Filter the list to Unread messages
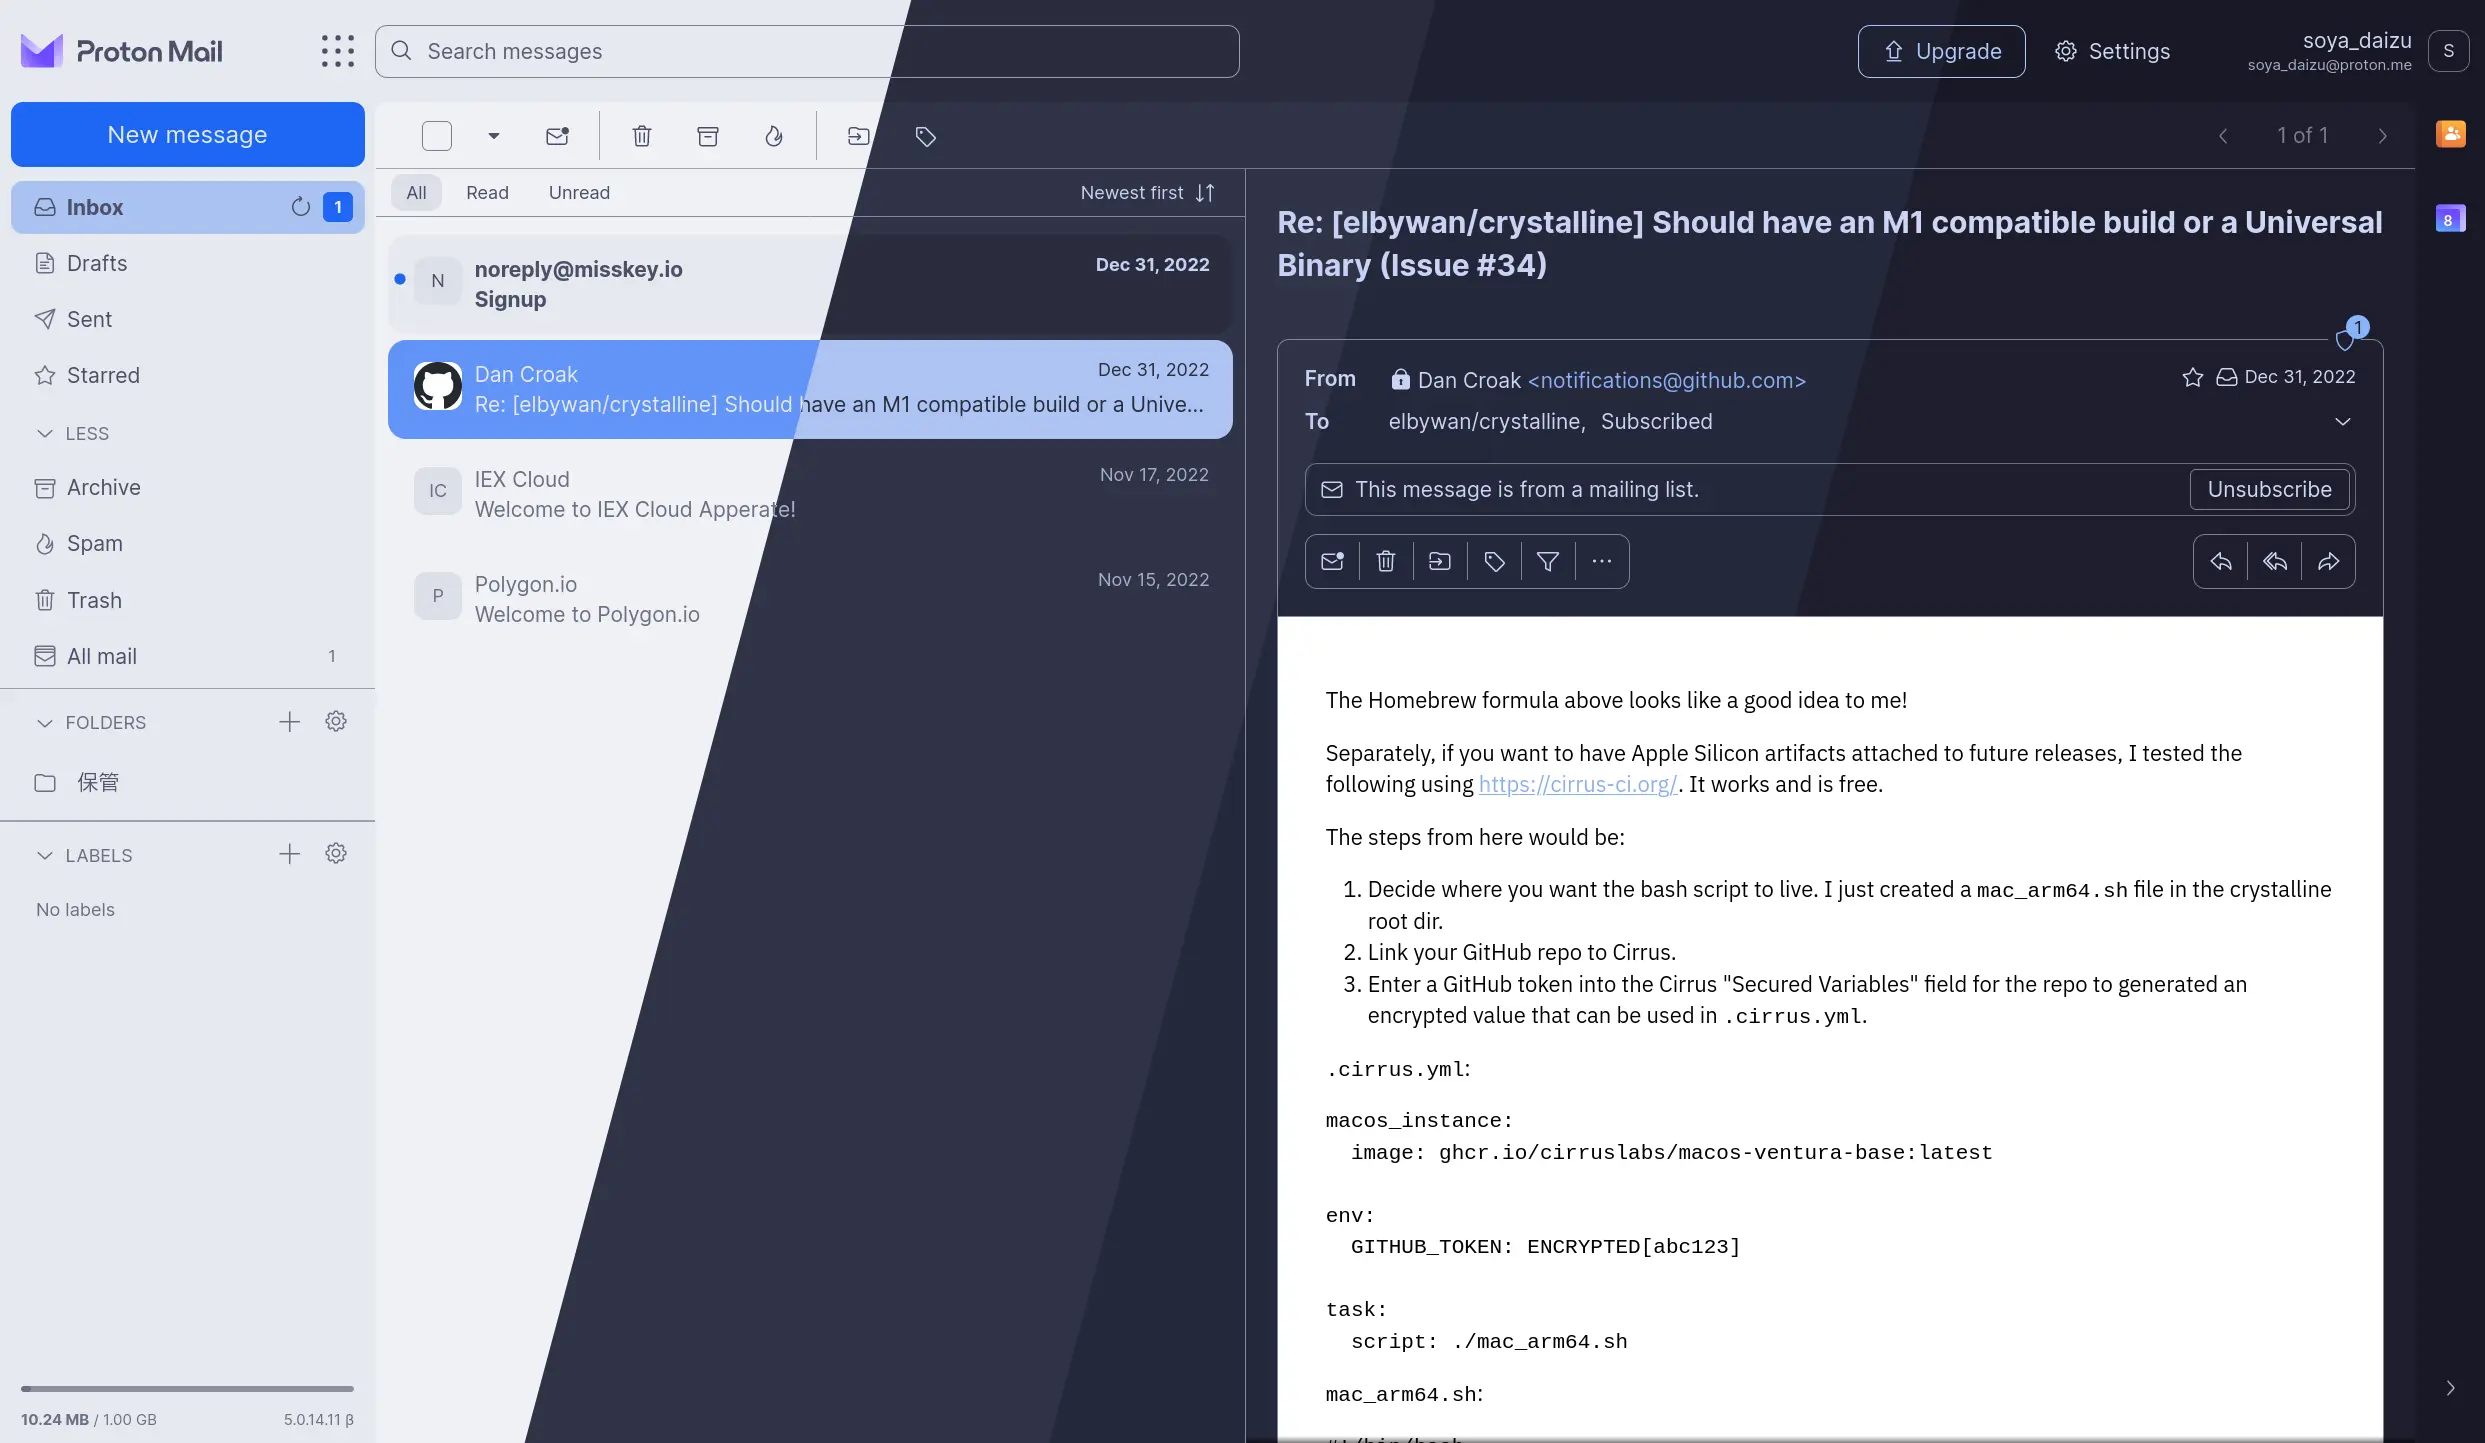2485x1443 pixels. click(579, 193)
